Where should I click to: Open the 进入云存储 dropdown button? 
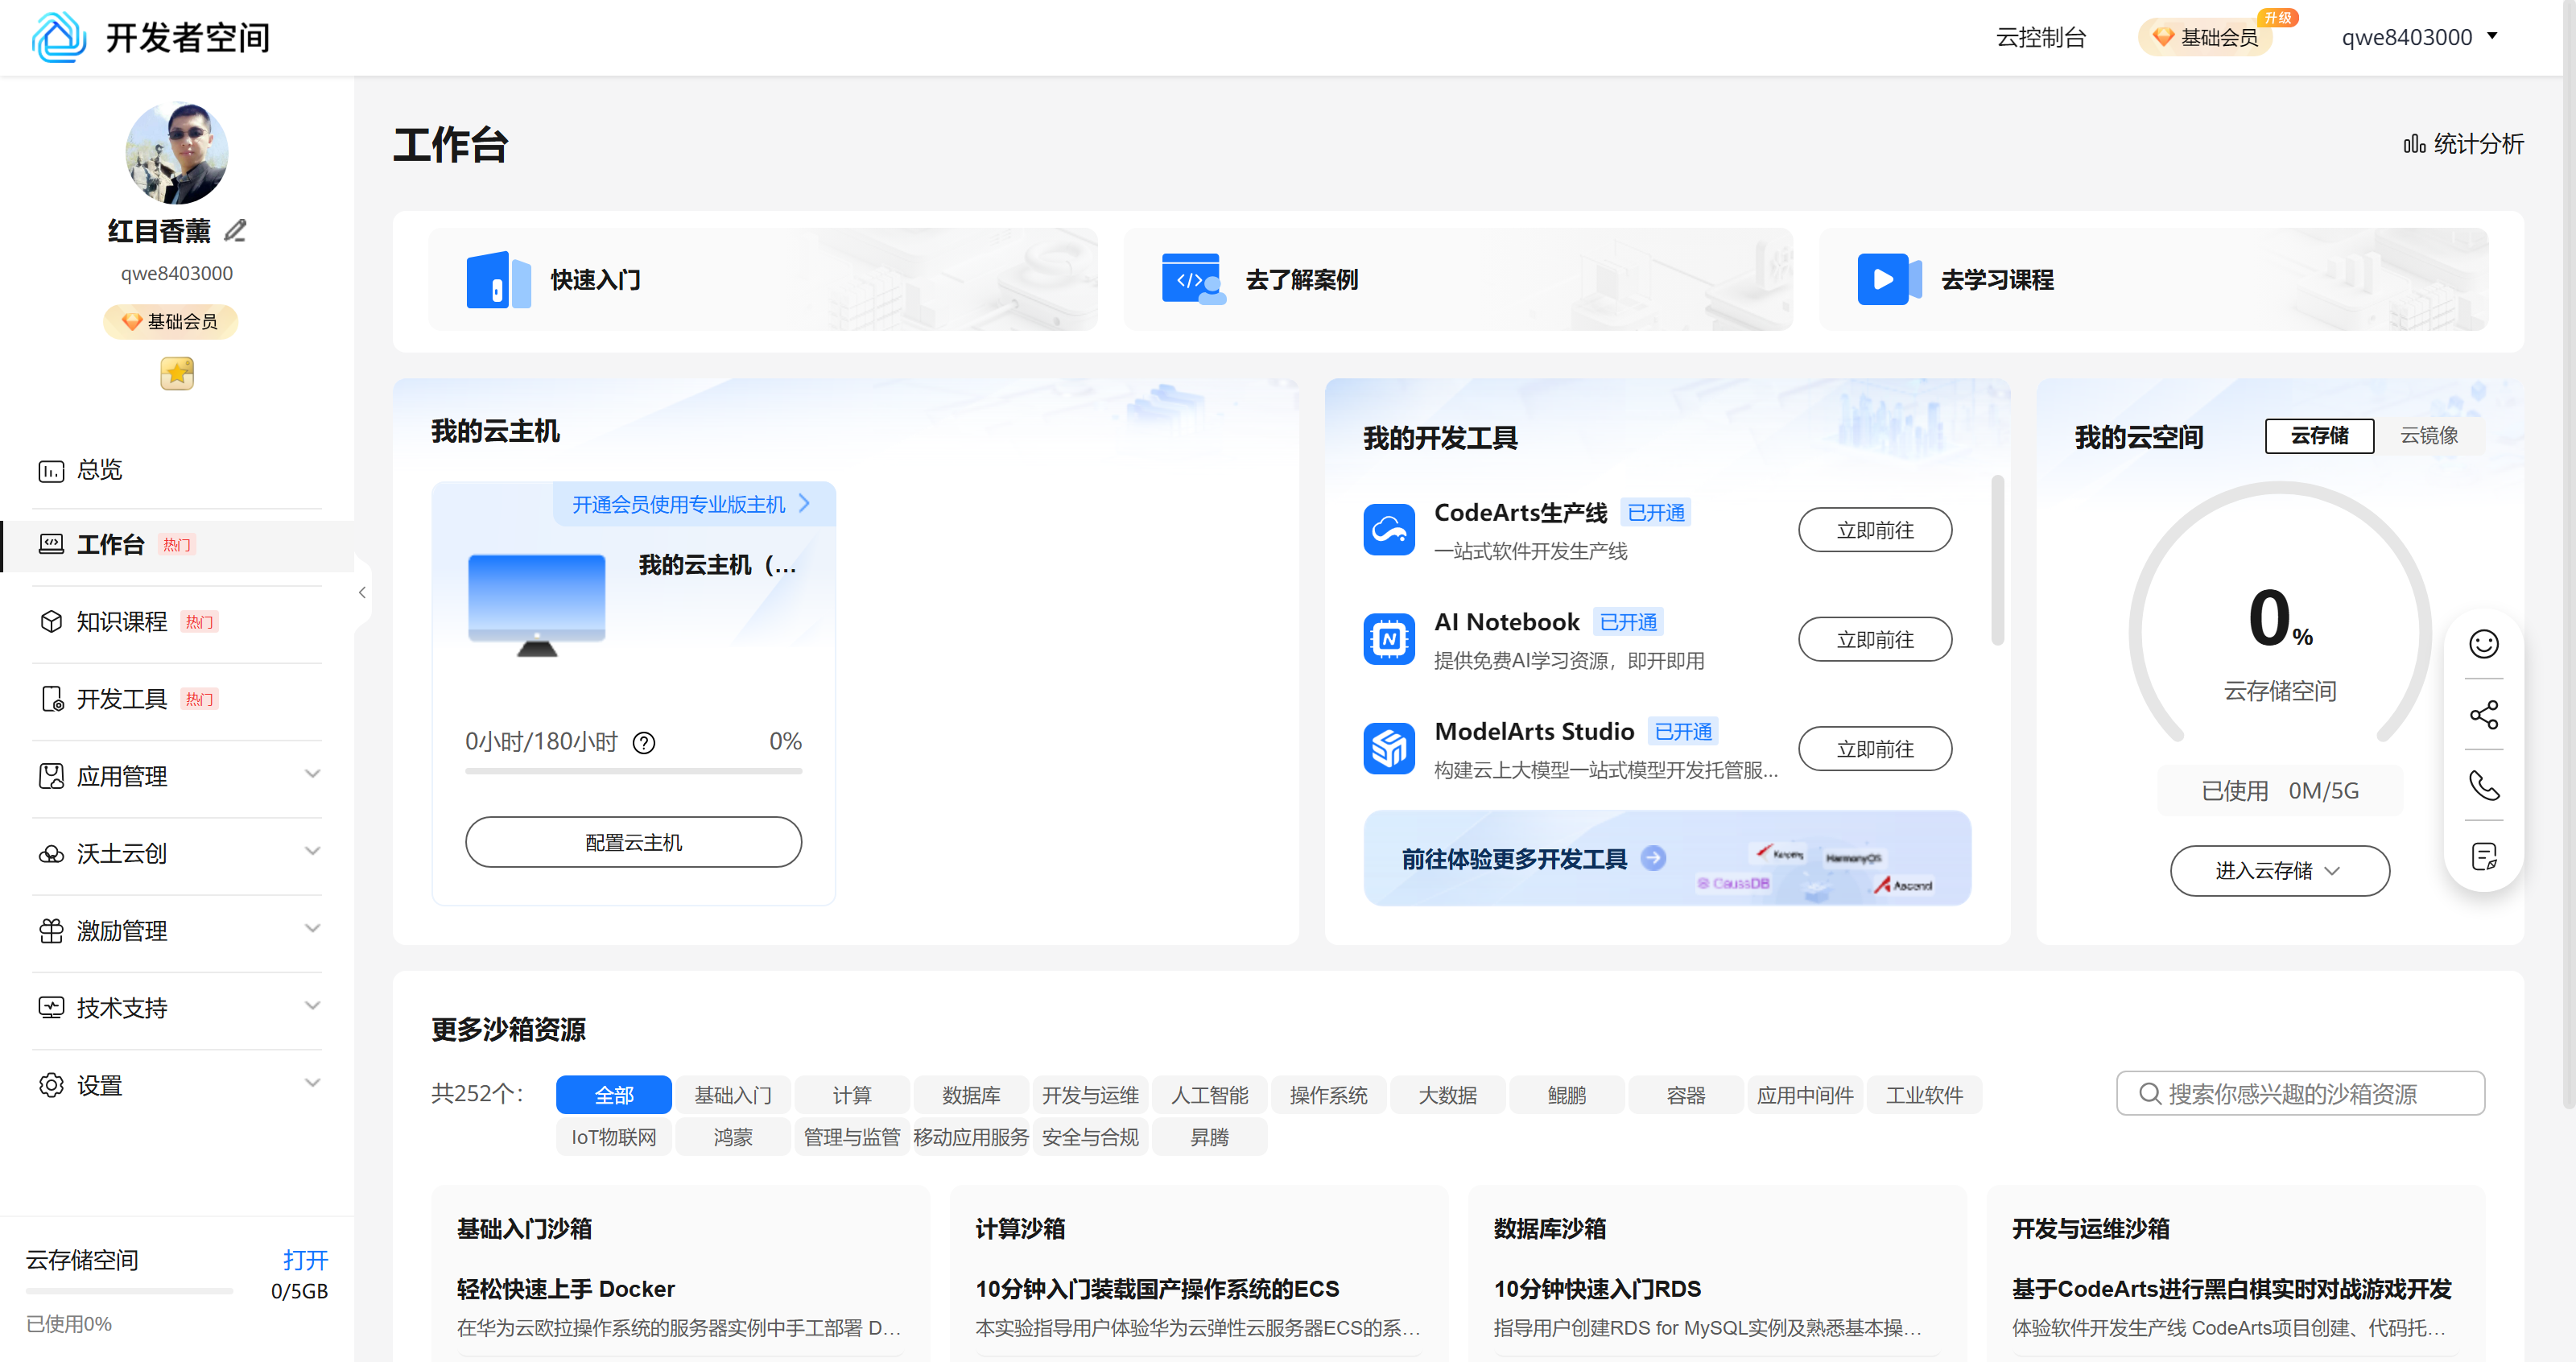click(x=2279, y=871)
